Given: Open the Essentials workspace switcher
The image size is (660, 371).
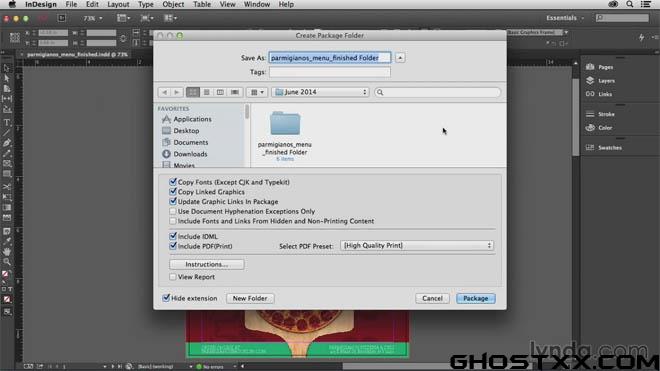Looking at the screenshot, I should [565, 18].
